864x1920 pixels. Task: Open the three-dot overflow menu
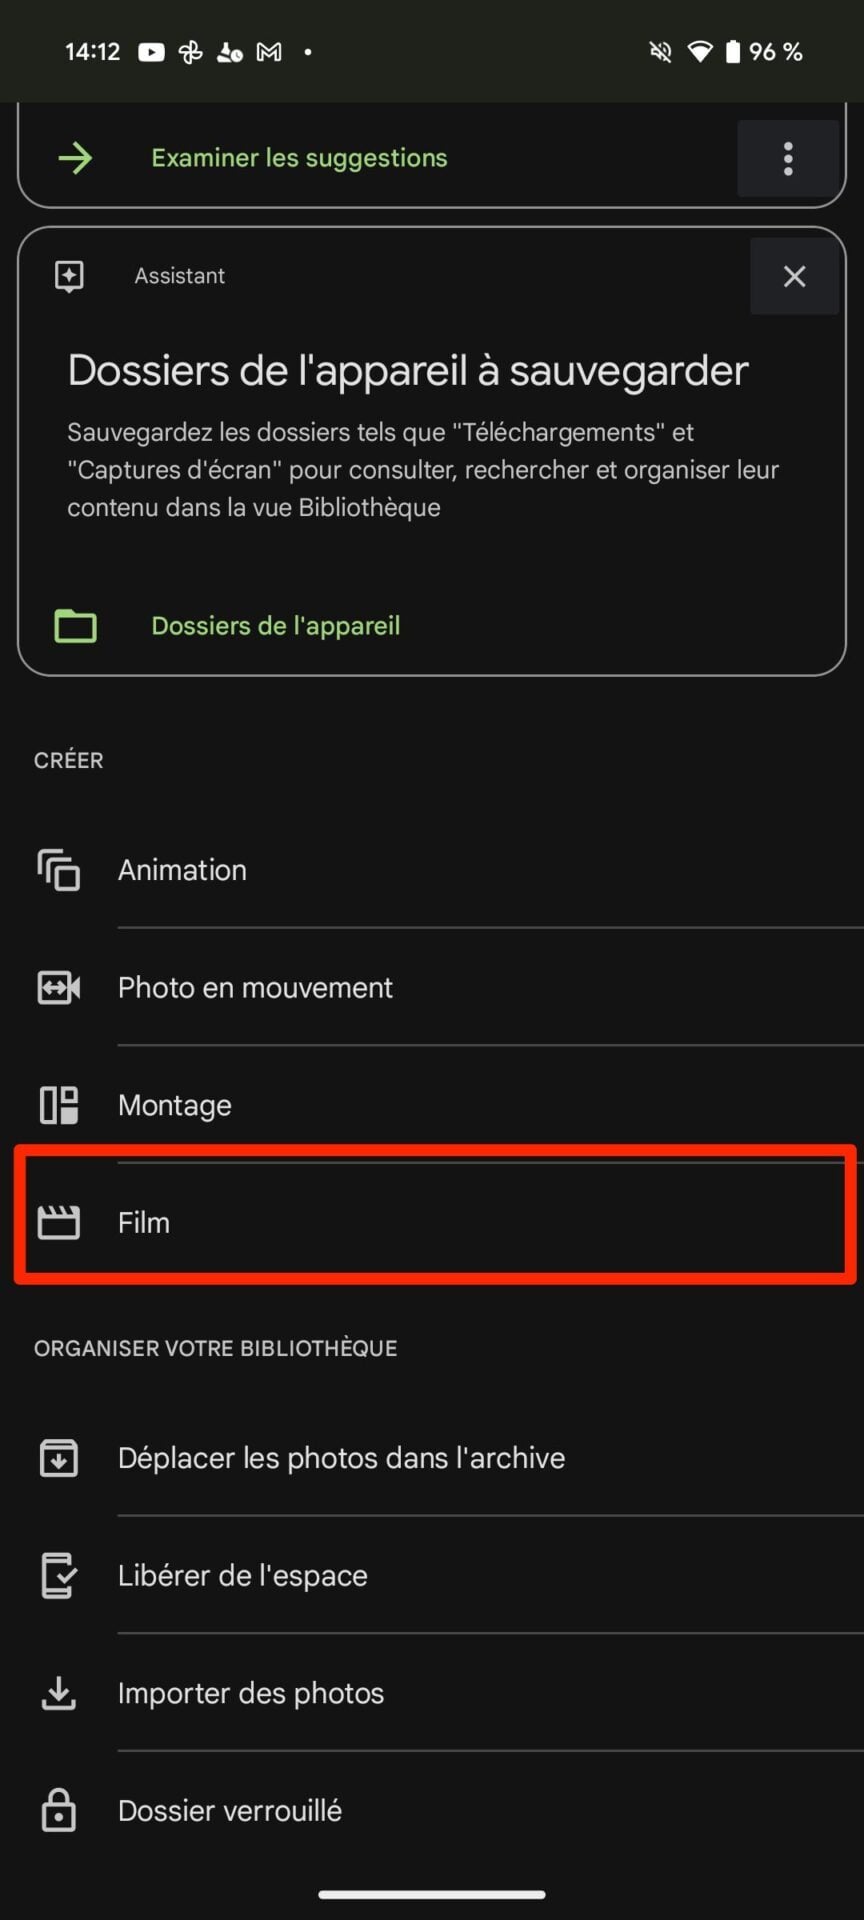coord(788,158)
